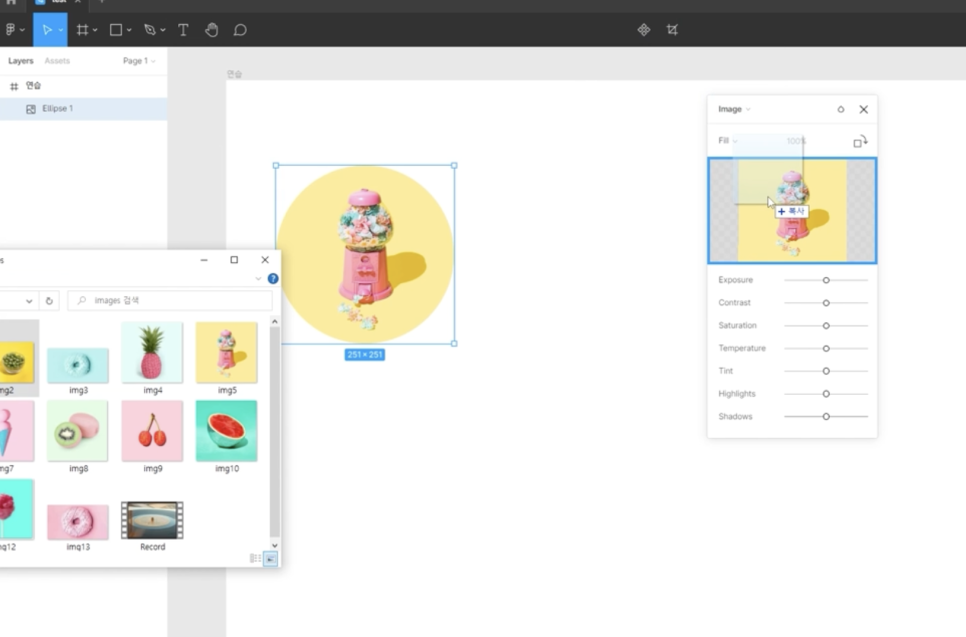
Task: Close the Explorer window
Action: click(x=265, y=260)
